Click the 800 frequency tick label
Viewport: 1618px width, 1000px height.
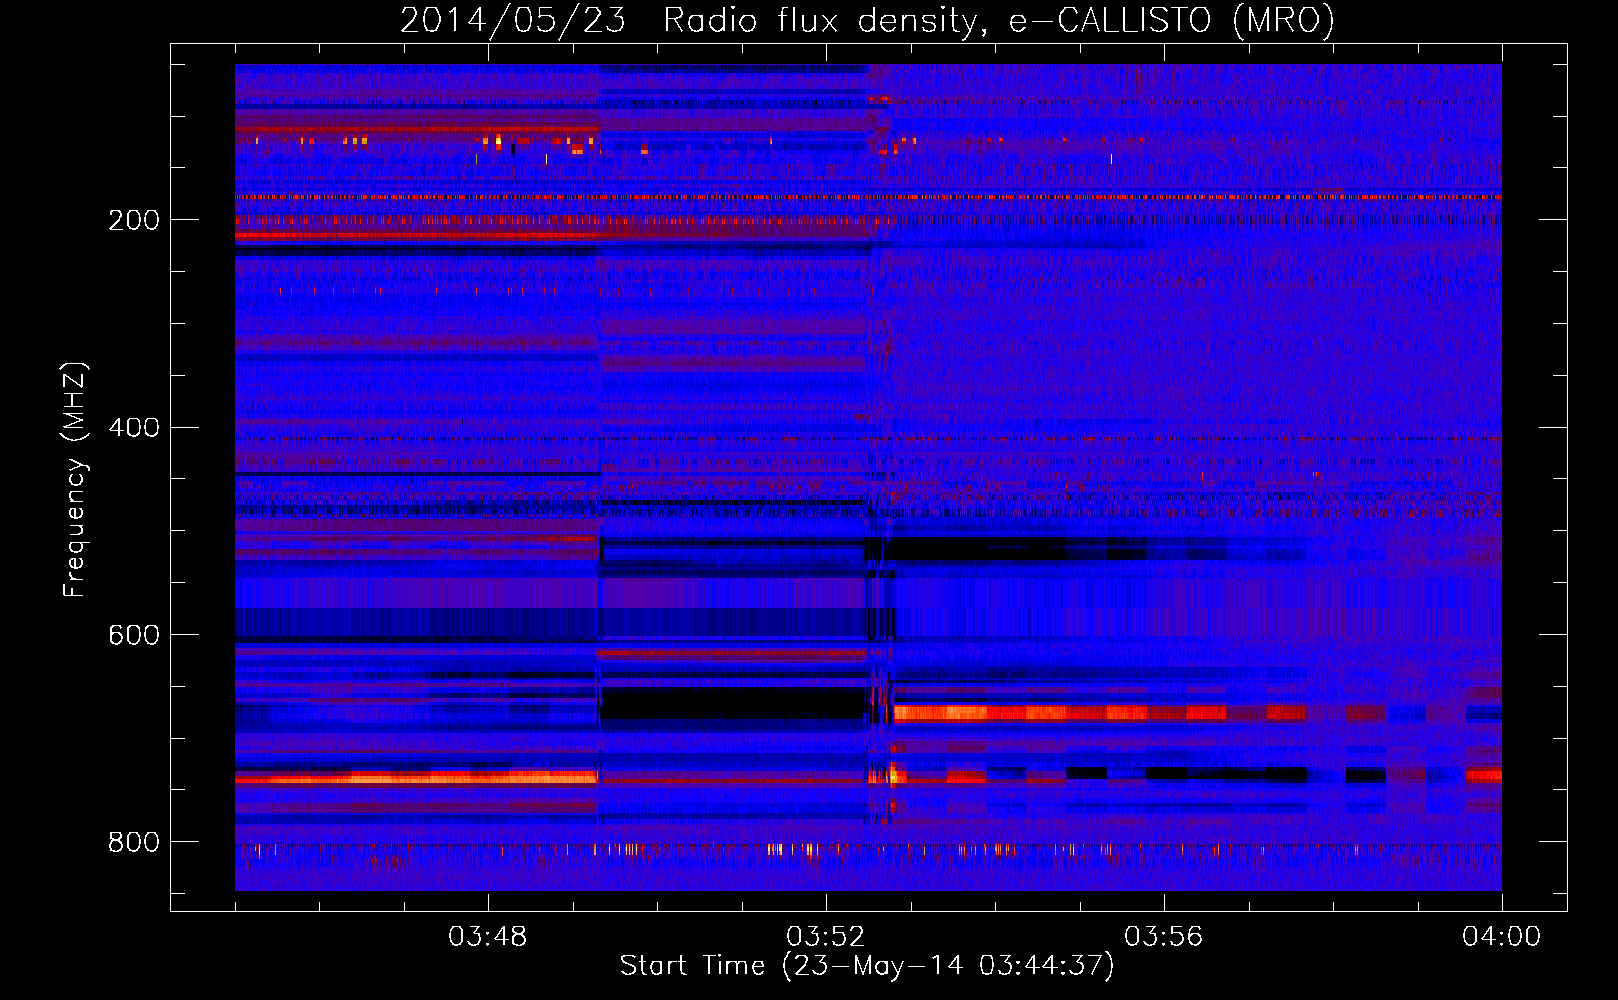[x=134, y=843]
